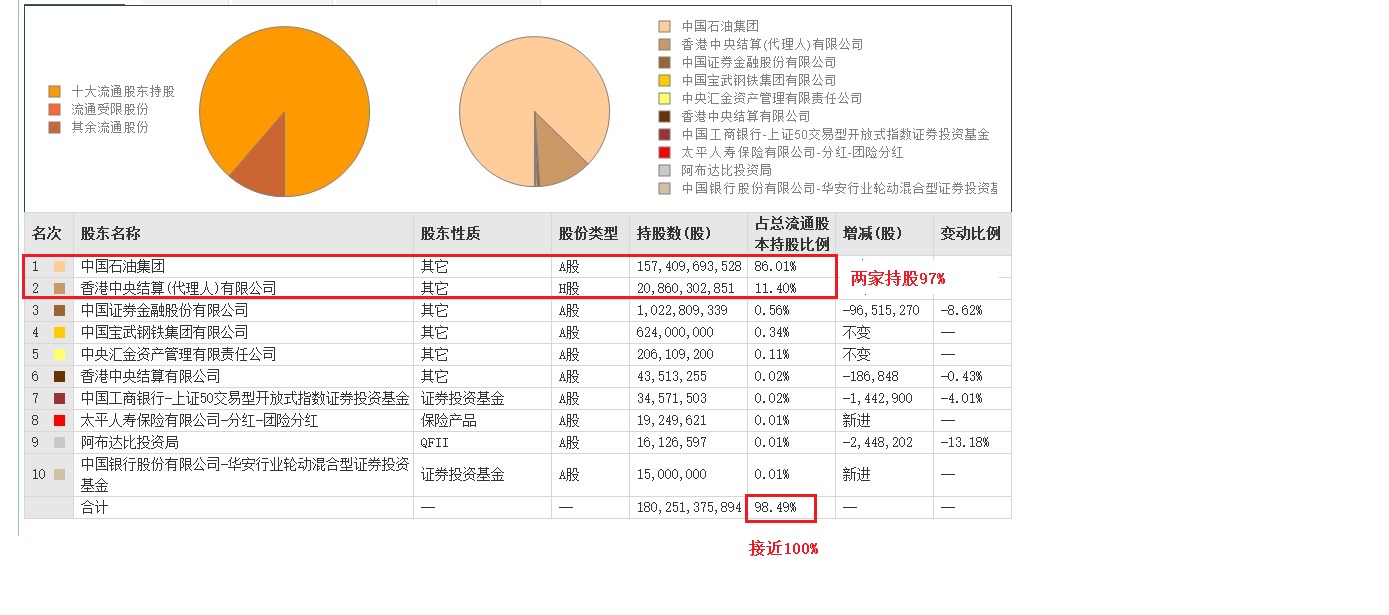Select the 0.34% ratio cell

click(772, 332)
